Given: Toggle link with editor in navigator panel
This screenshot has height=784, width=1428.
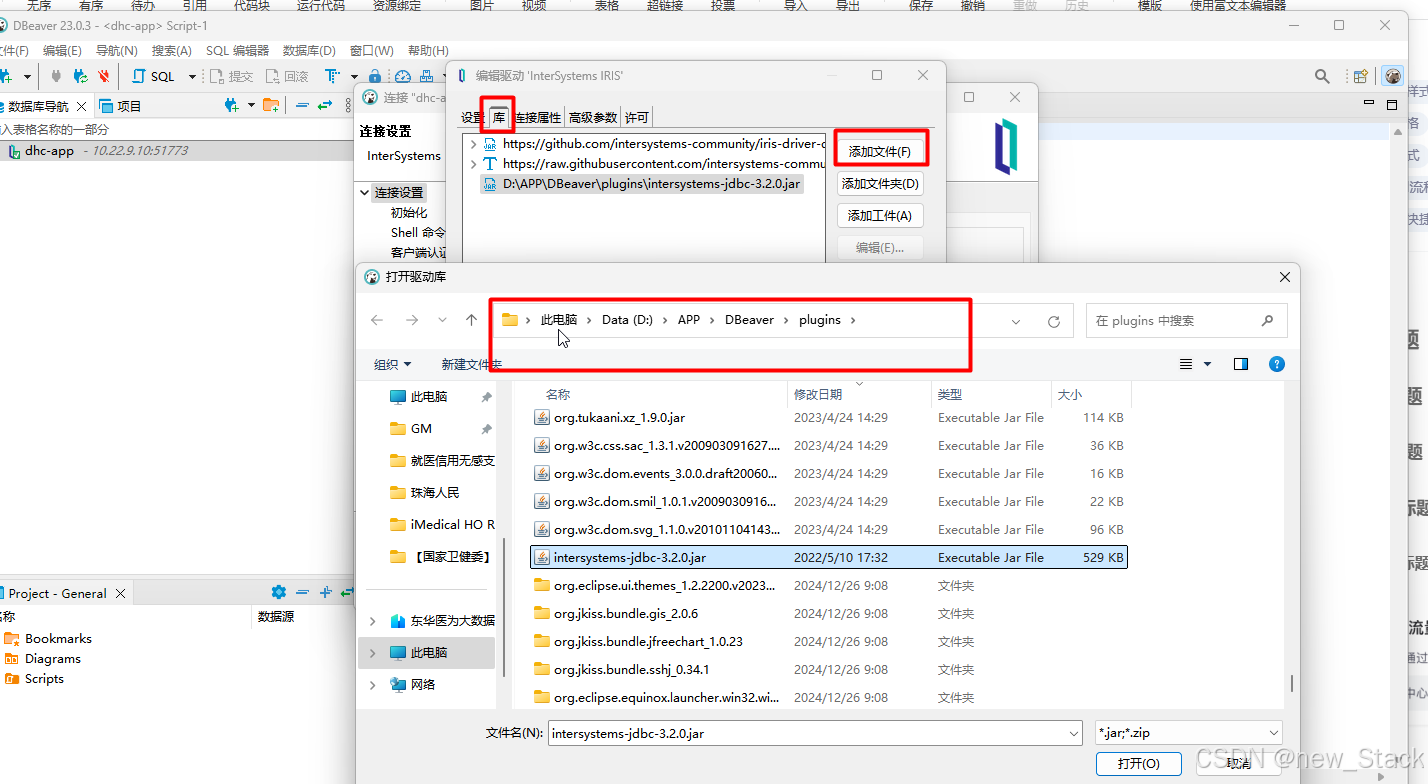Looking at the screenshot, I should (325, 105).
